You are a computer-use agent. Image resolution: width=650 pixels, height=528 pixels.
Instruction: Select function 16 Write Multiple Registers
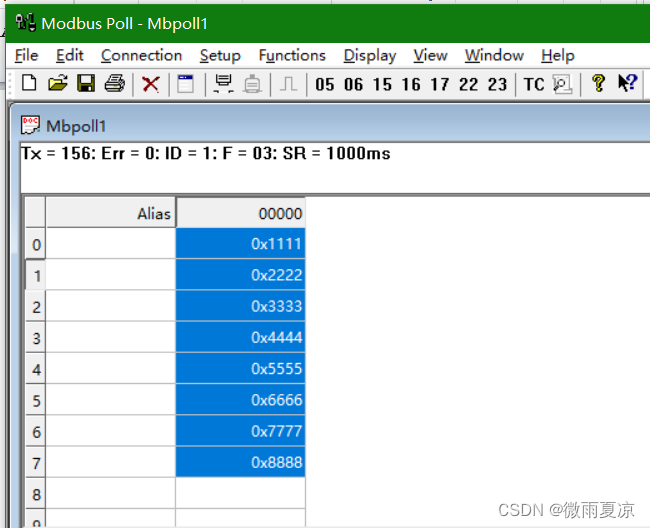click(x=411, y=85)
